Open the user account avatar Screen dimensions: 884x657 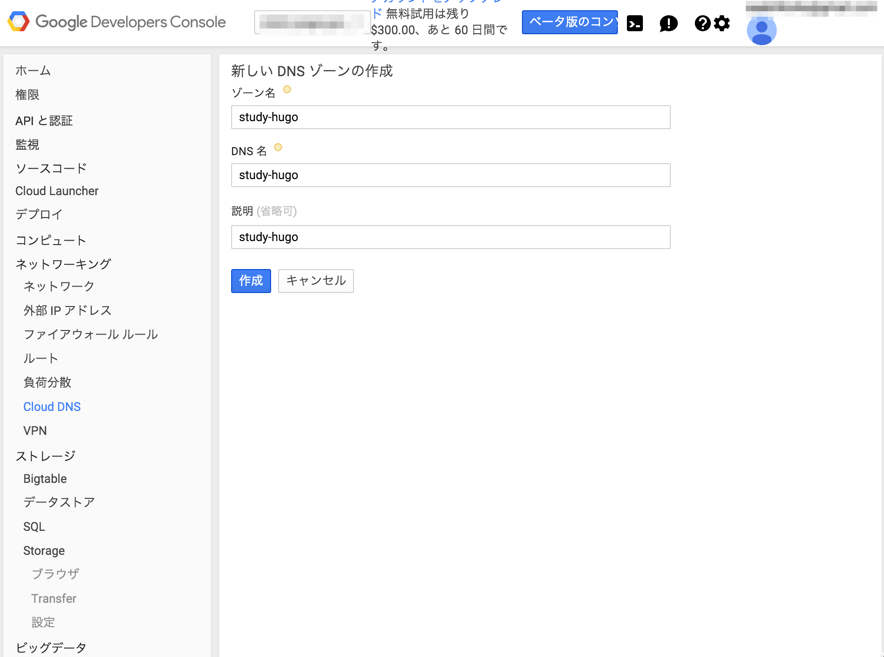tap(762, 29)
